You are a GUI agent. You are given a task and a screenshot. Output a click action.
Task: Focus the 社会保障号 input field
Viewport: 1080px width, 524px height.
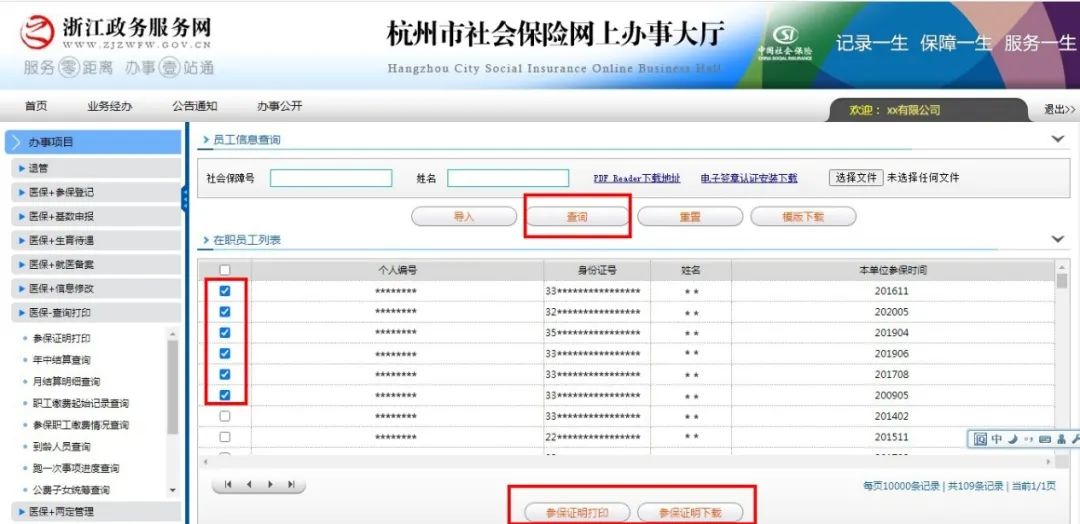tap(331, 178)
